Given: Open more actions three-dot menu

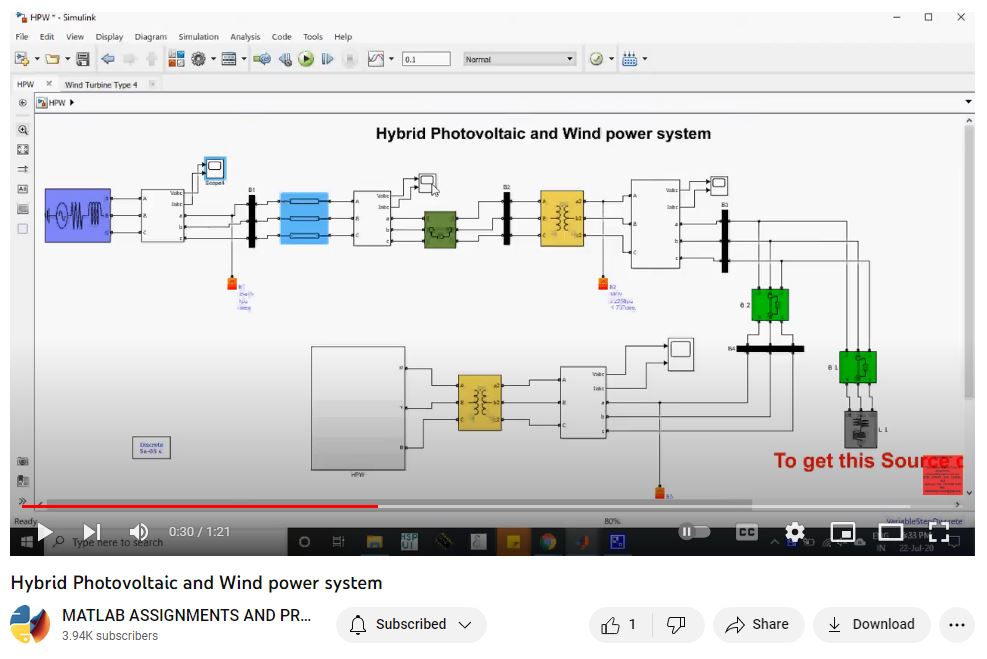Looking at the screenshot, I should 956,625.
